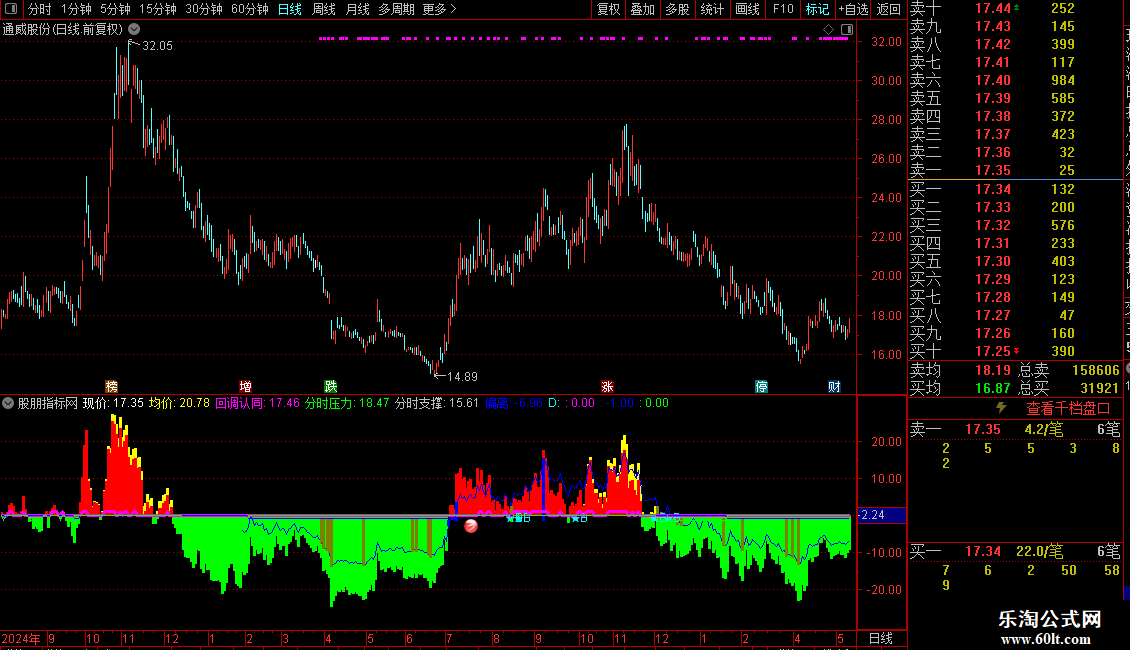
Task: Toggle the left sidebar panel icon
Action: coord(11,9)
